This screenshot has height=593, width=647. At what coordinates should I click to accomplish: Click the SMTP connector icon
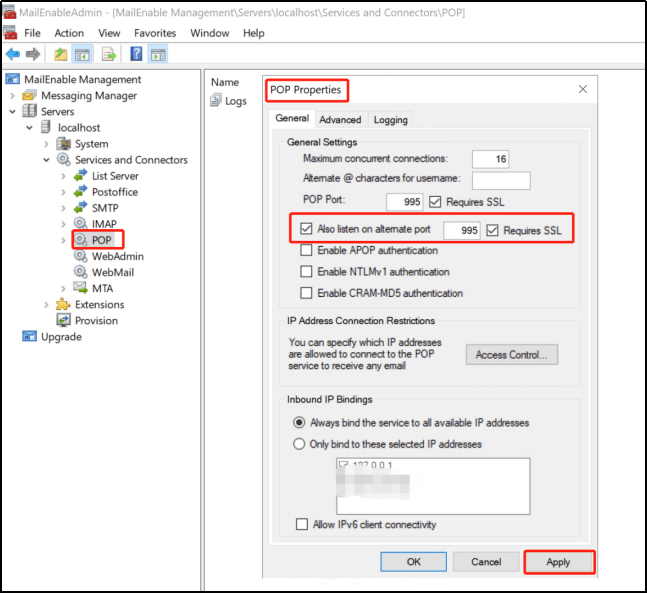pos(80,208)
